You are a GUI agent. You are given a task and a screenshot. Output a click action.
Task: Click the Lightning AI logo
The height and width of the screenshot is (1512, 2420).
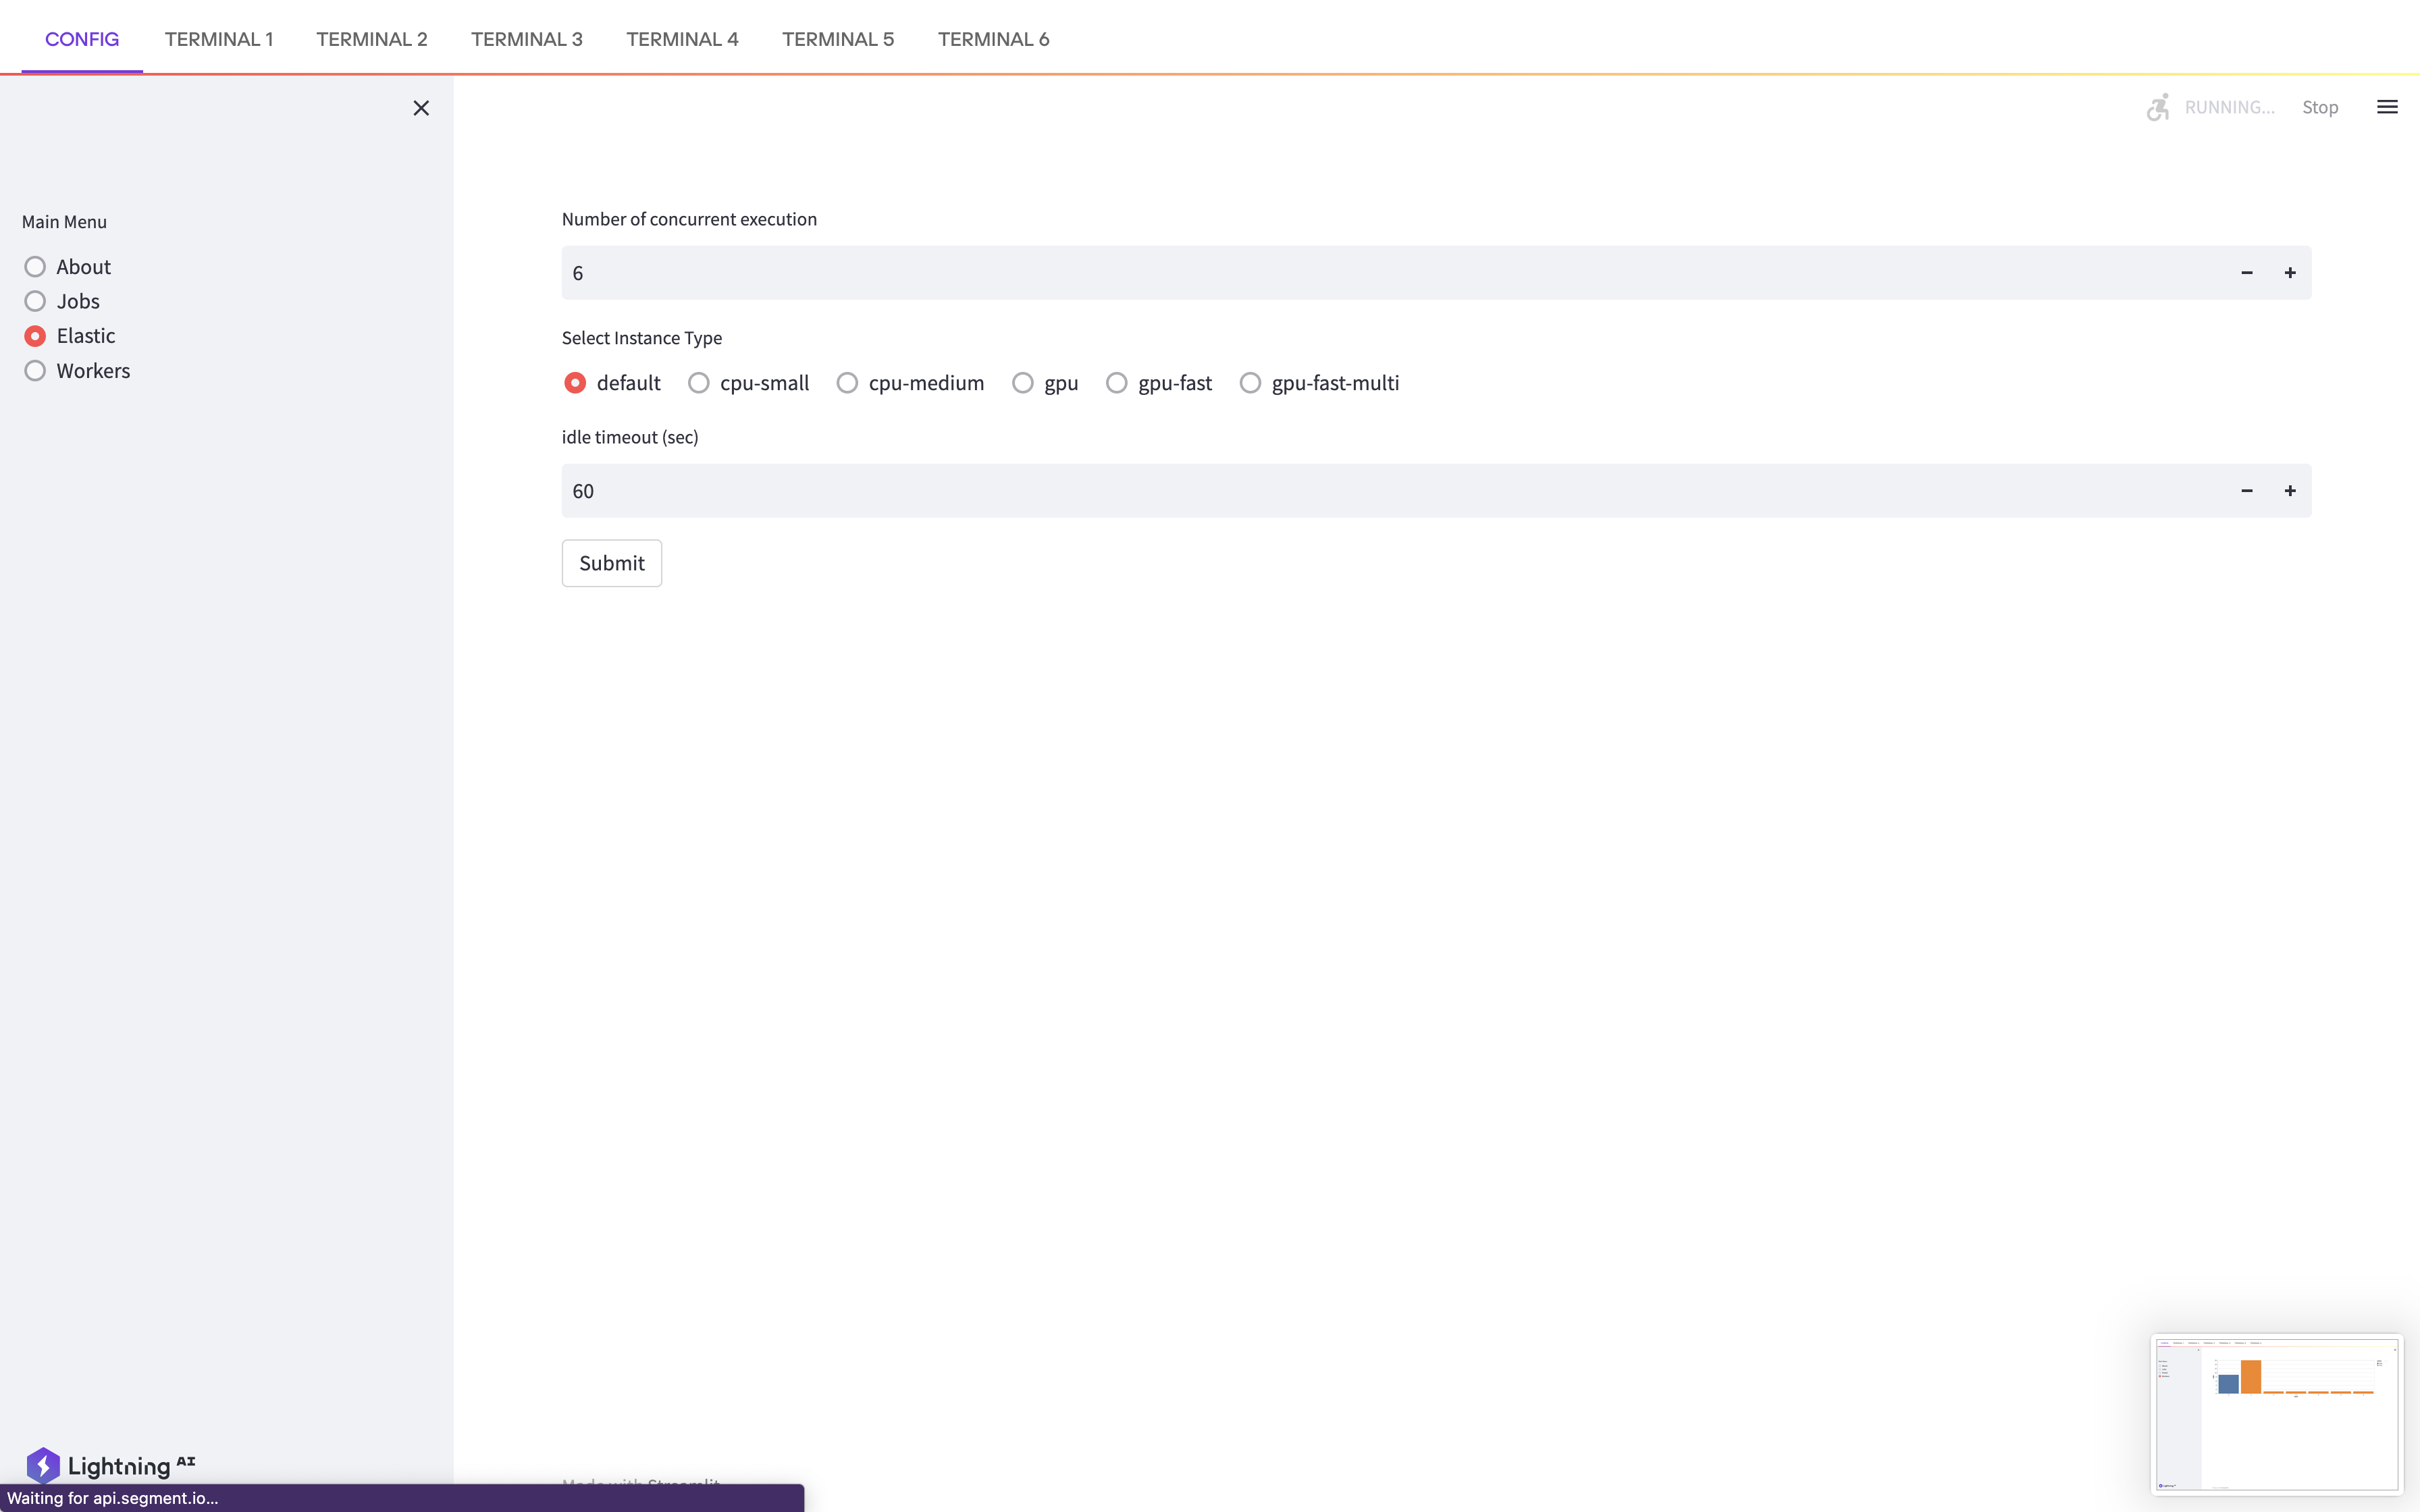110,1466
